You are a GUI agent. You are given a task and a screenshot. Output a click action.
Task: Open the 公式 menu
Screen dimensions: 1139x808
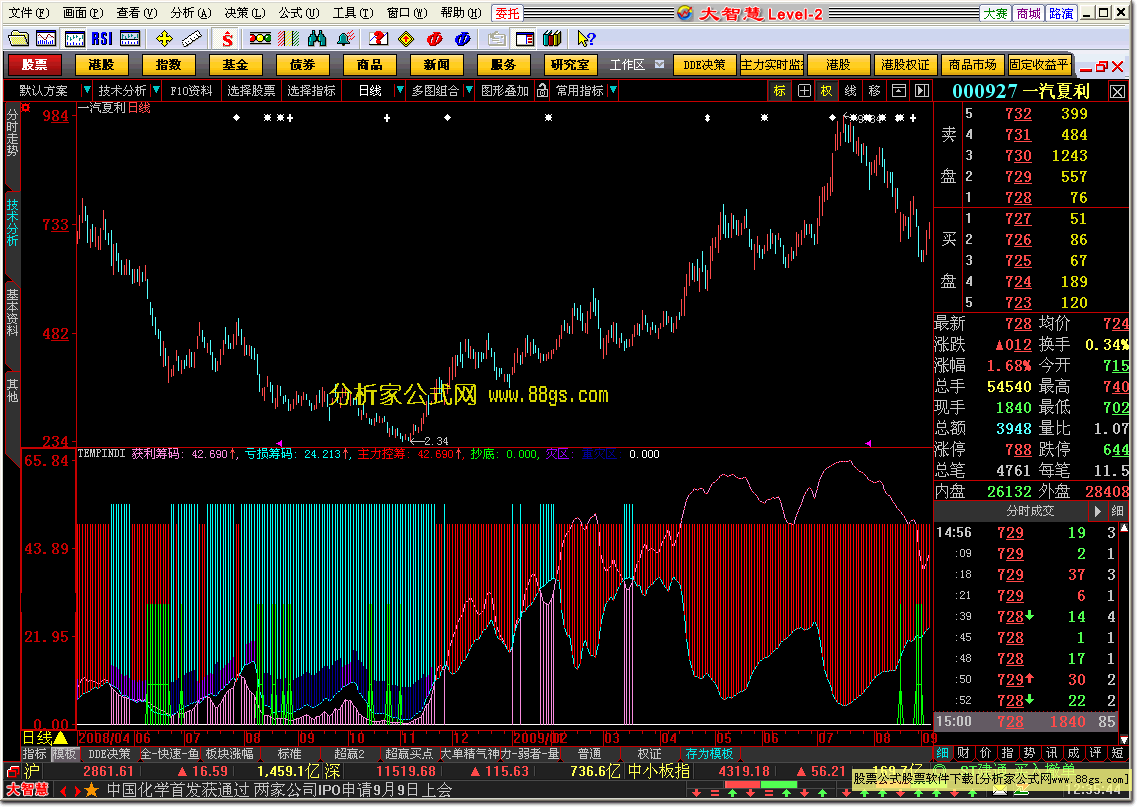[299, 13]
